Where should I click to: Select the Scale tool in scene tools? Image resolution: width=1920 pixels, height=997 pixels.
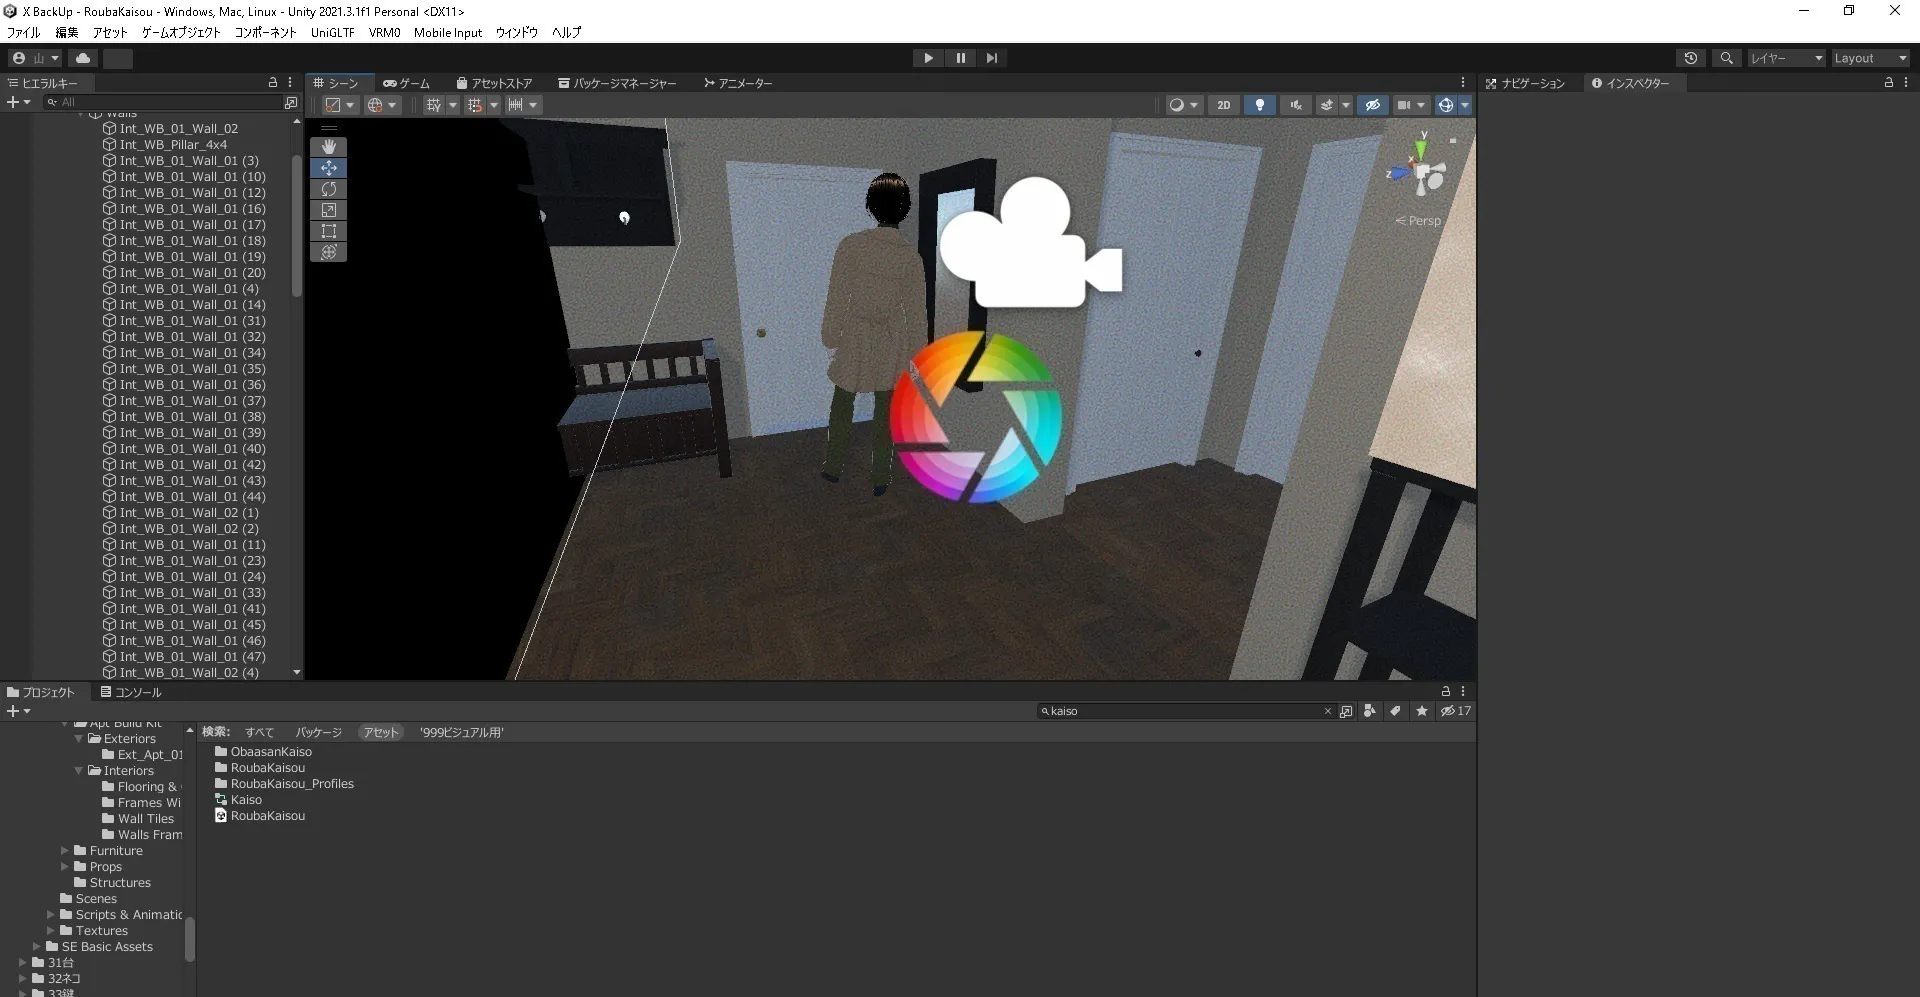[x=328, y=210]
